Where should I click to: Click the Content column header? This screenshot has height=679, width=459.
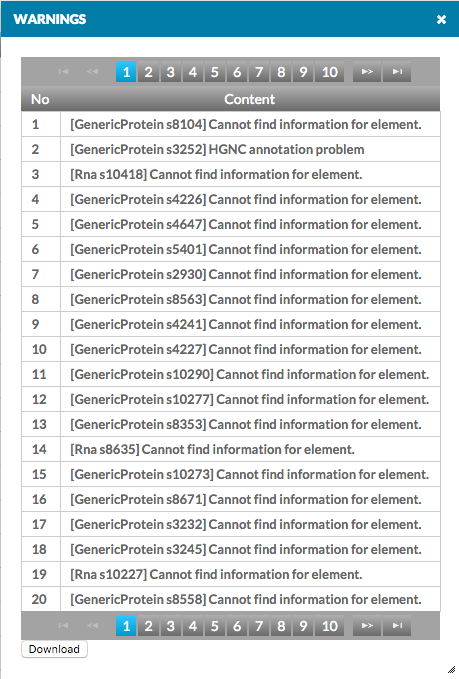coord(250,99)
